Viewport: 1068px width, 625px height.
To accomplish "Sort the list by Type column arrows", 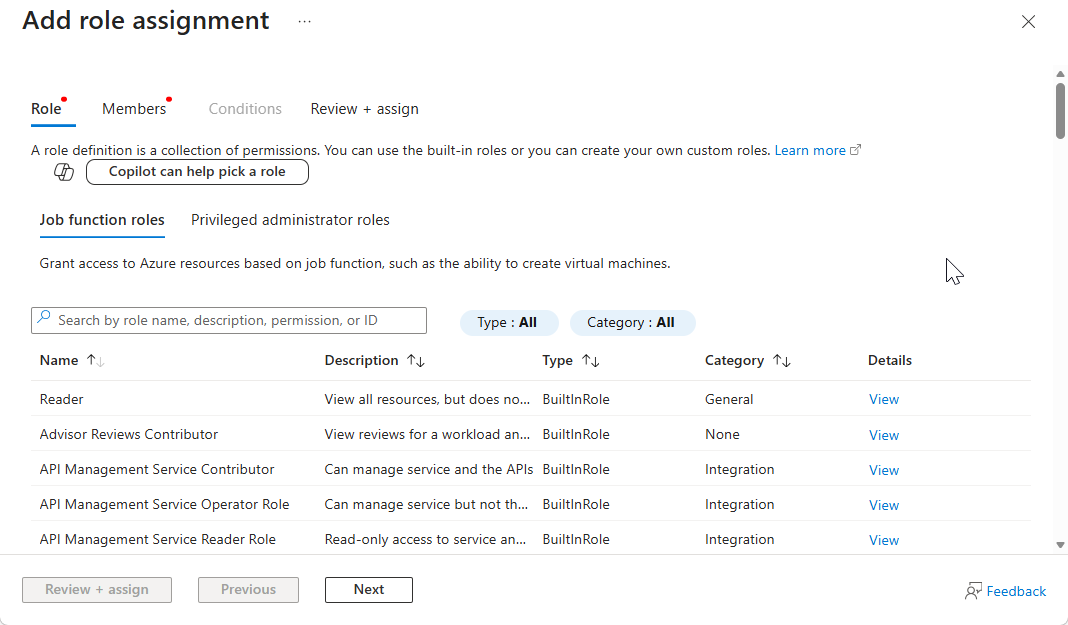I will point(591,361).
